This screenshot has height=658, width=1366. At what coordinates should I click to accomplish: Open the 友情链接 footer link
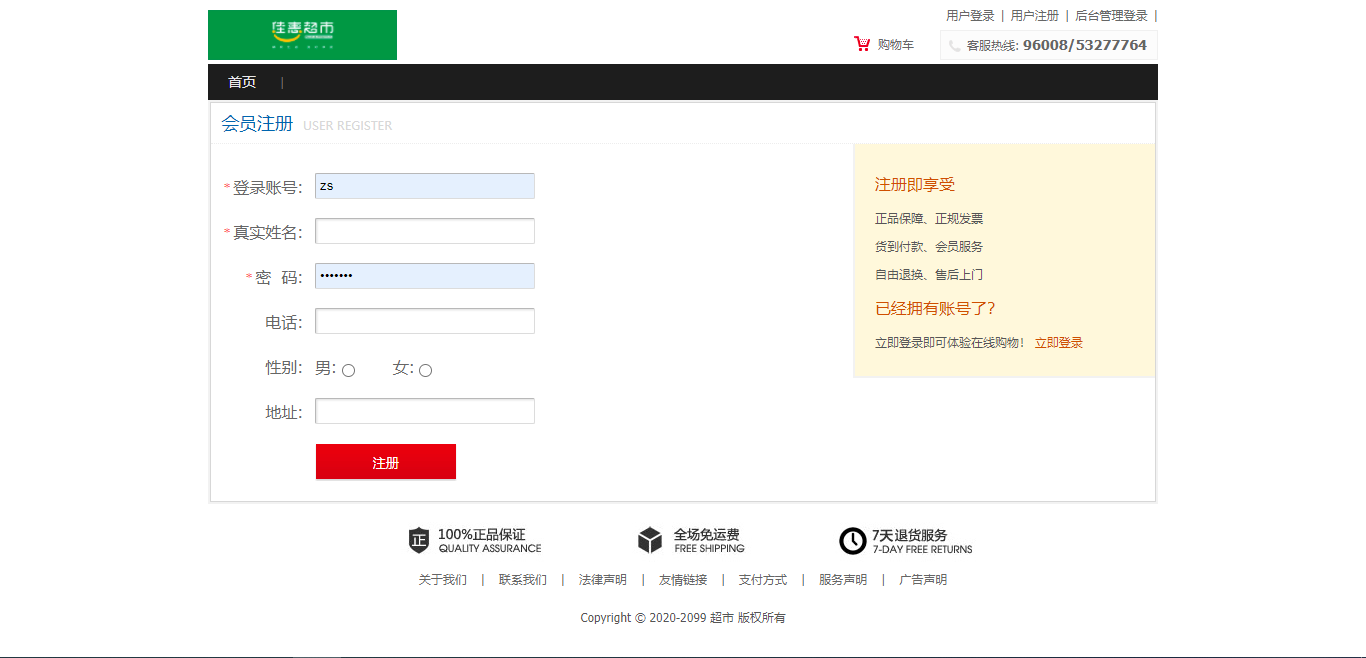tap(683, 580)
